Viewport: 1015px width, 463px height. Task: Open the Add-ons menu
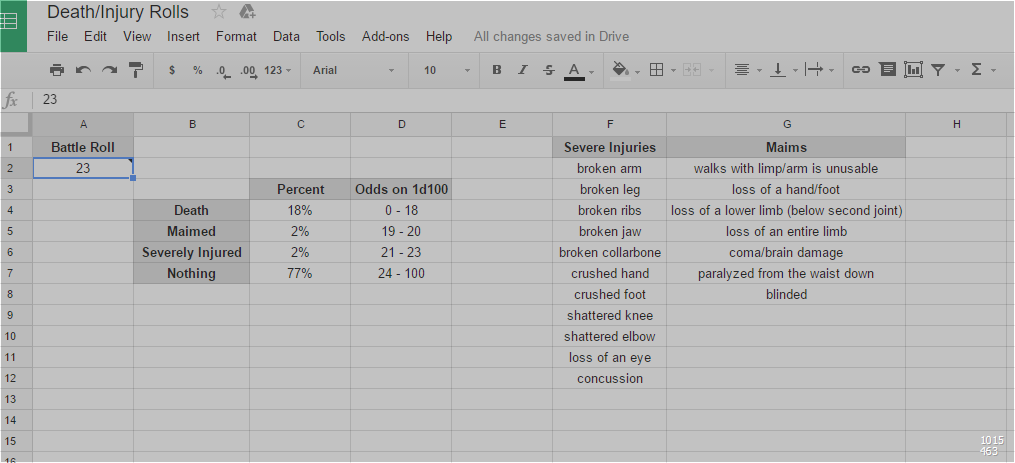coord(385,36)
